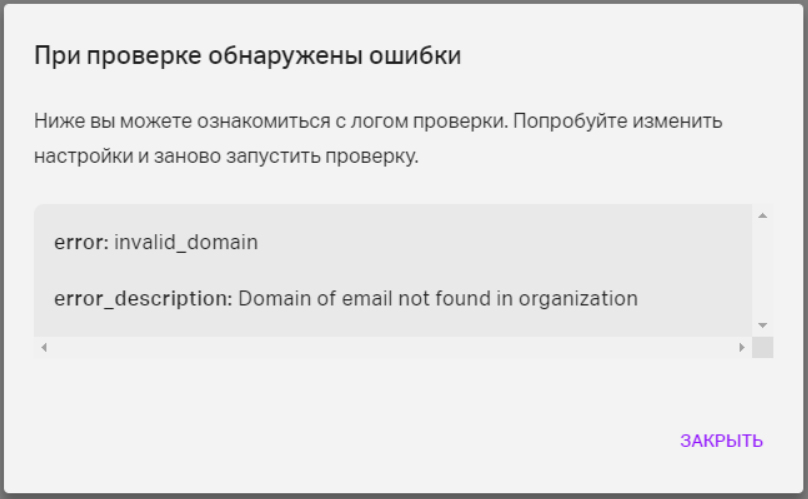Screen dimensions: 808x499
Task: Click the log's scroll up arrow
Action: pos(763,215)
